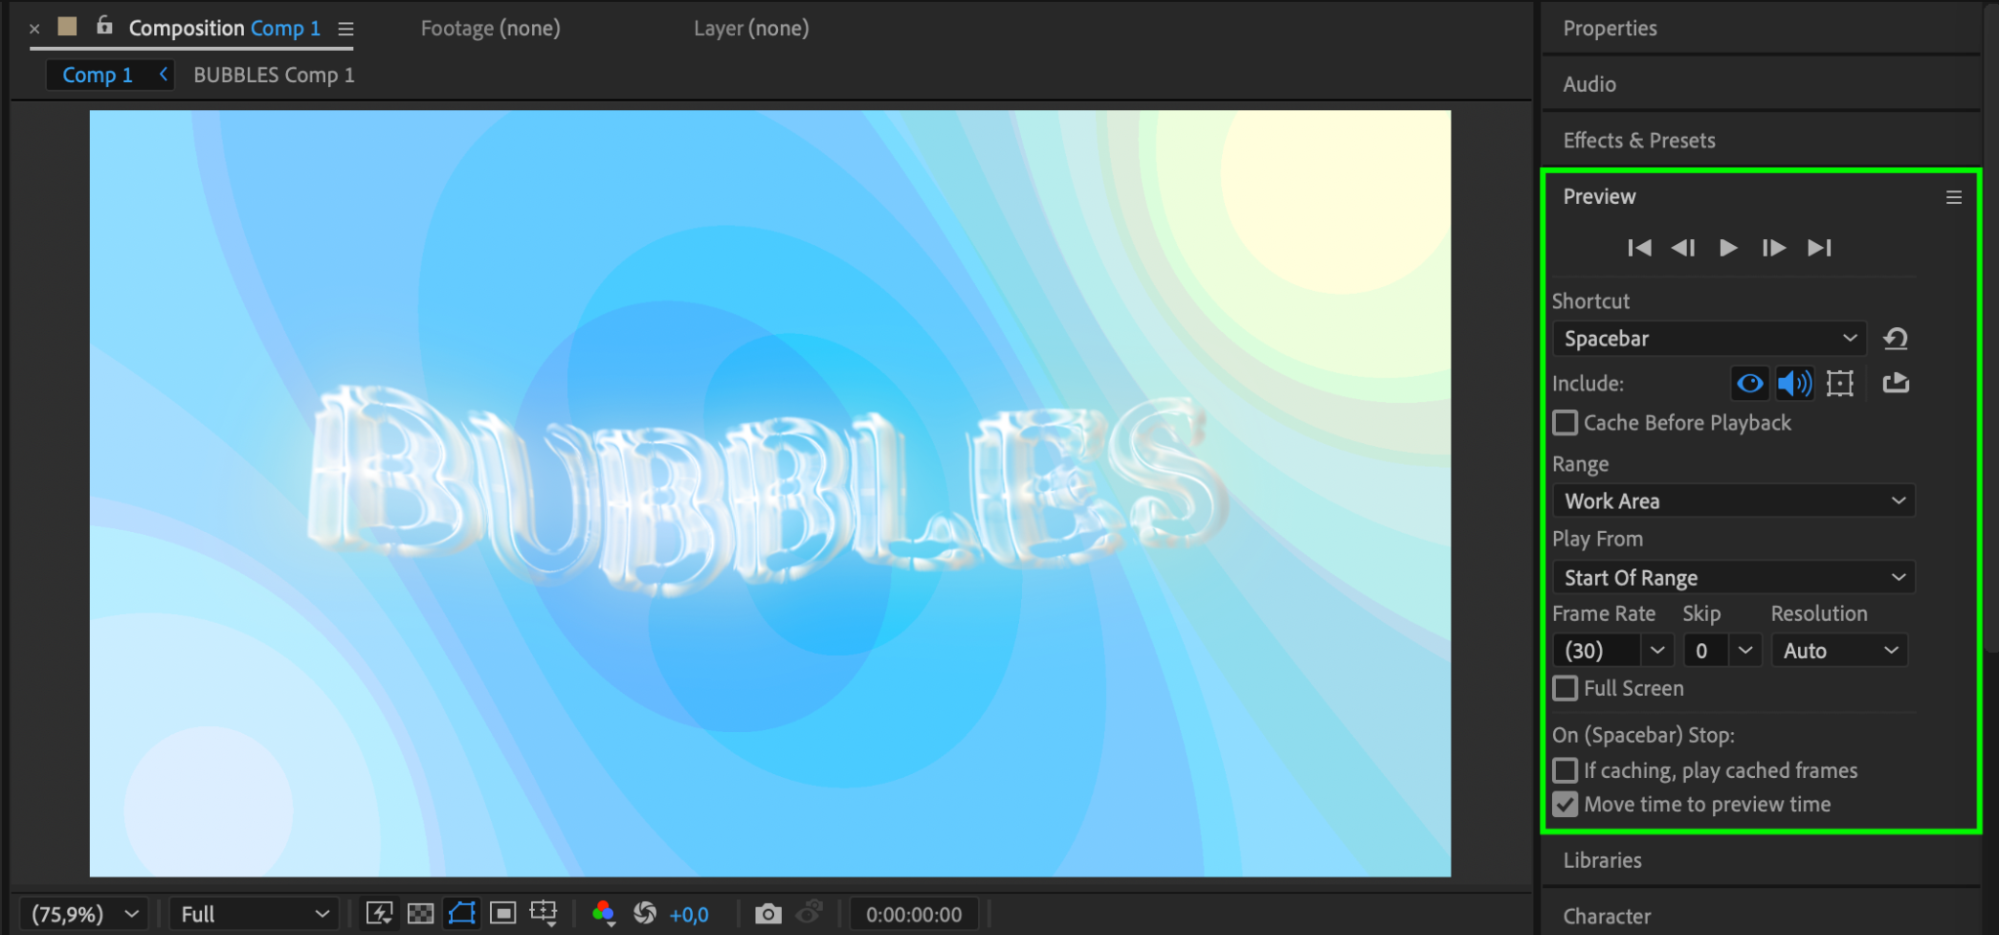This screenshot has width=1999, height=936.
Task: Open the Skip frames dropdown arrow
Action: tap(1745, 651)
